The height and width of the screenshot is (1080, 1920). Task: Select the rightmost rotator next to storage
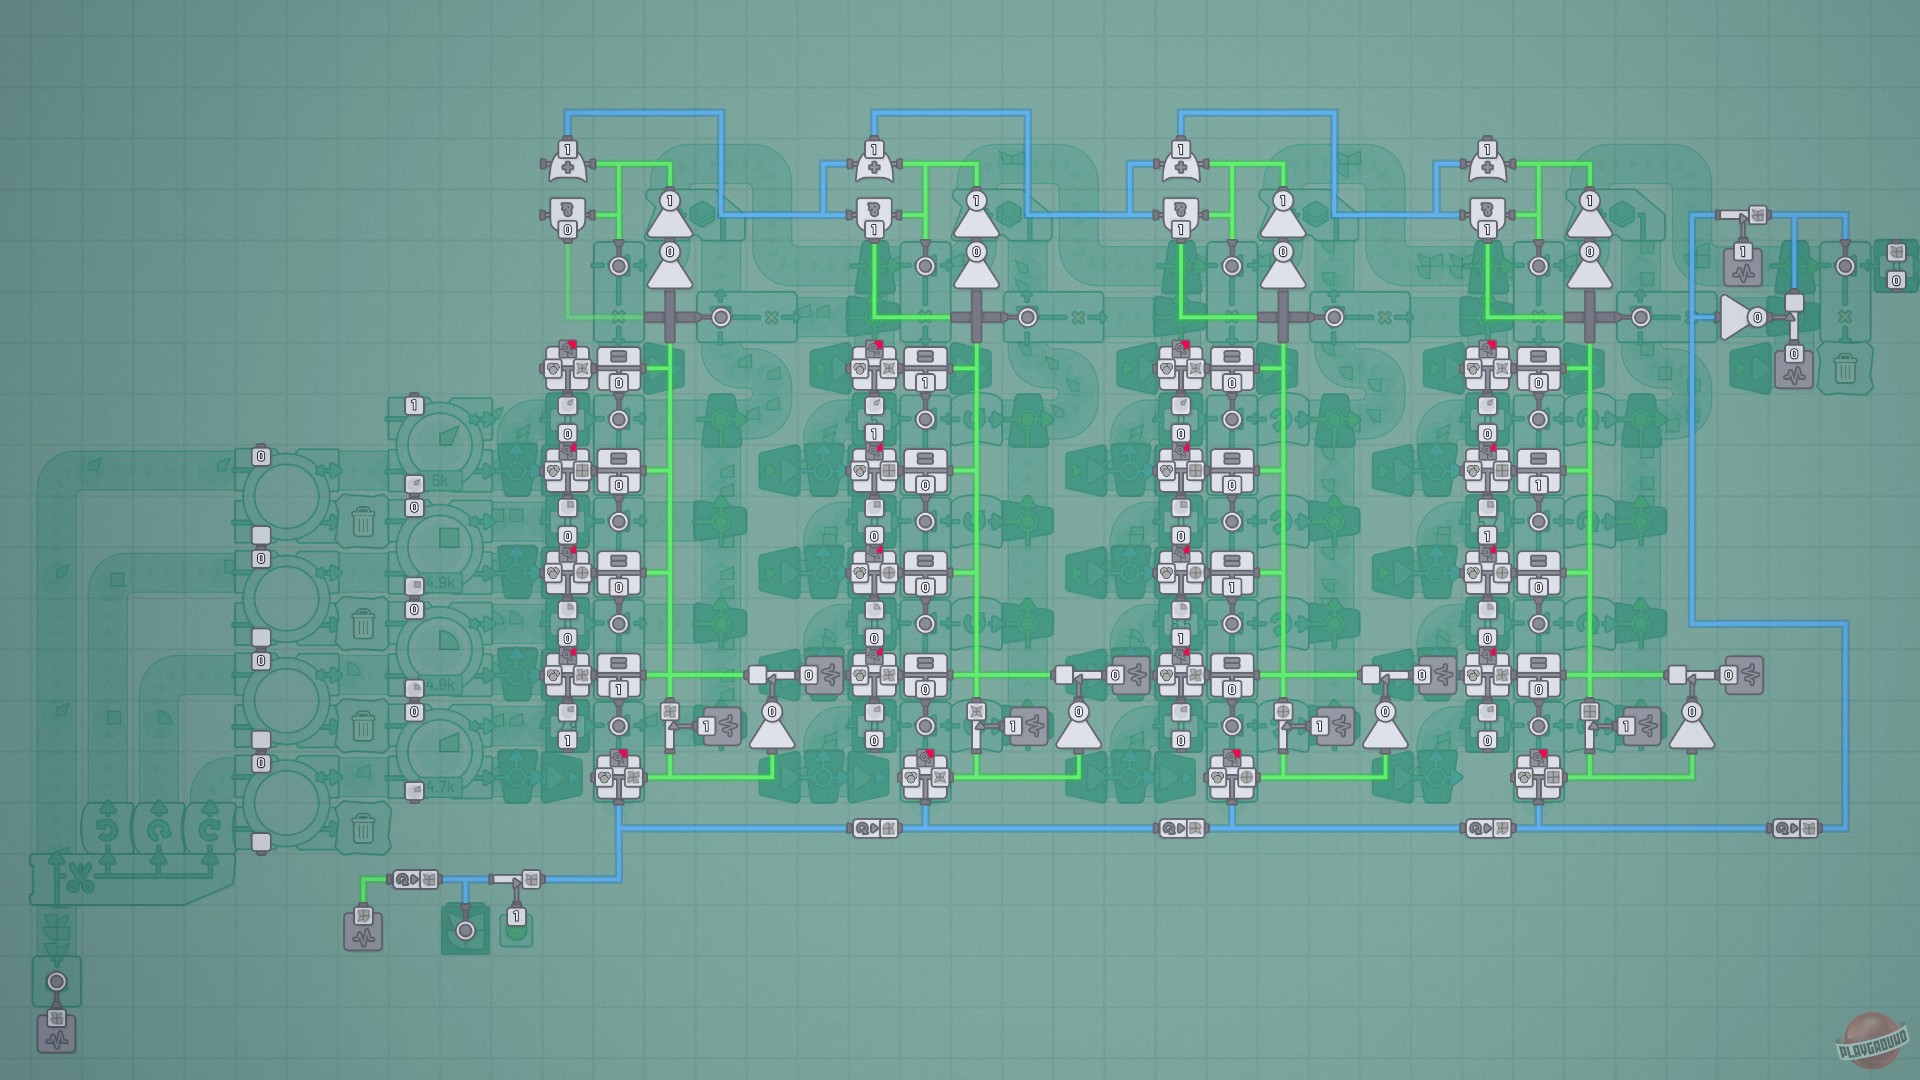(209, 828)
